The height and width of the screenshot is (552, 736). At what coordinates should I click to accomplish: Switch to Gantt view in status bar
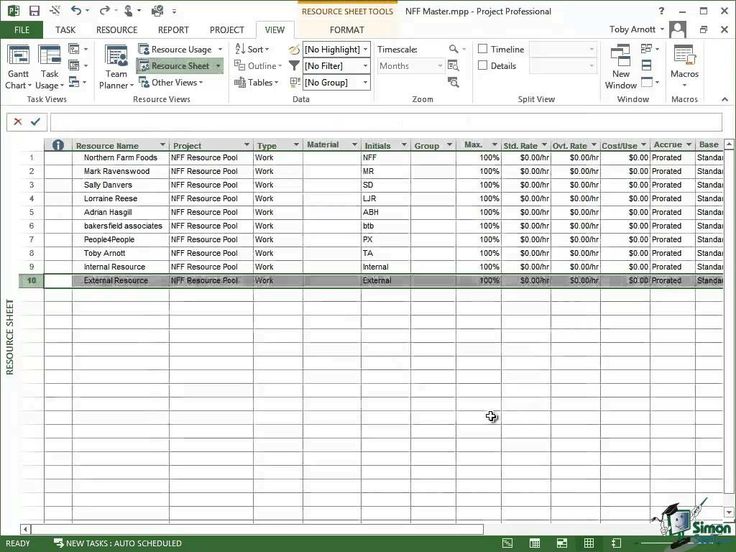(x=507, y=543)
